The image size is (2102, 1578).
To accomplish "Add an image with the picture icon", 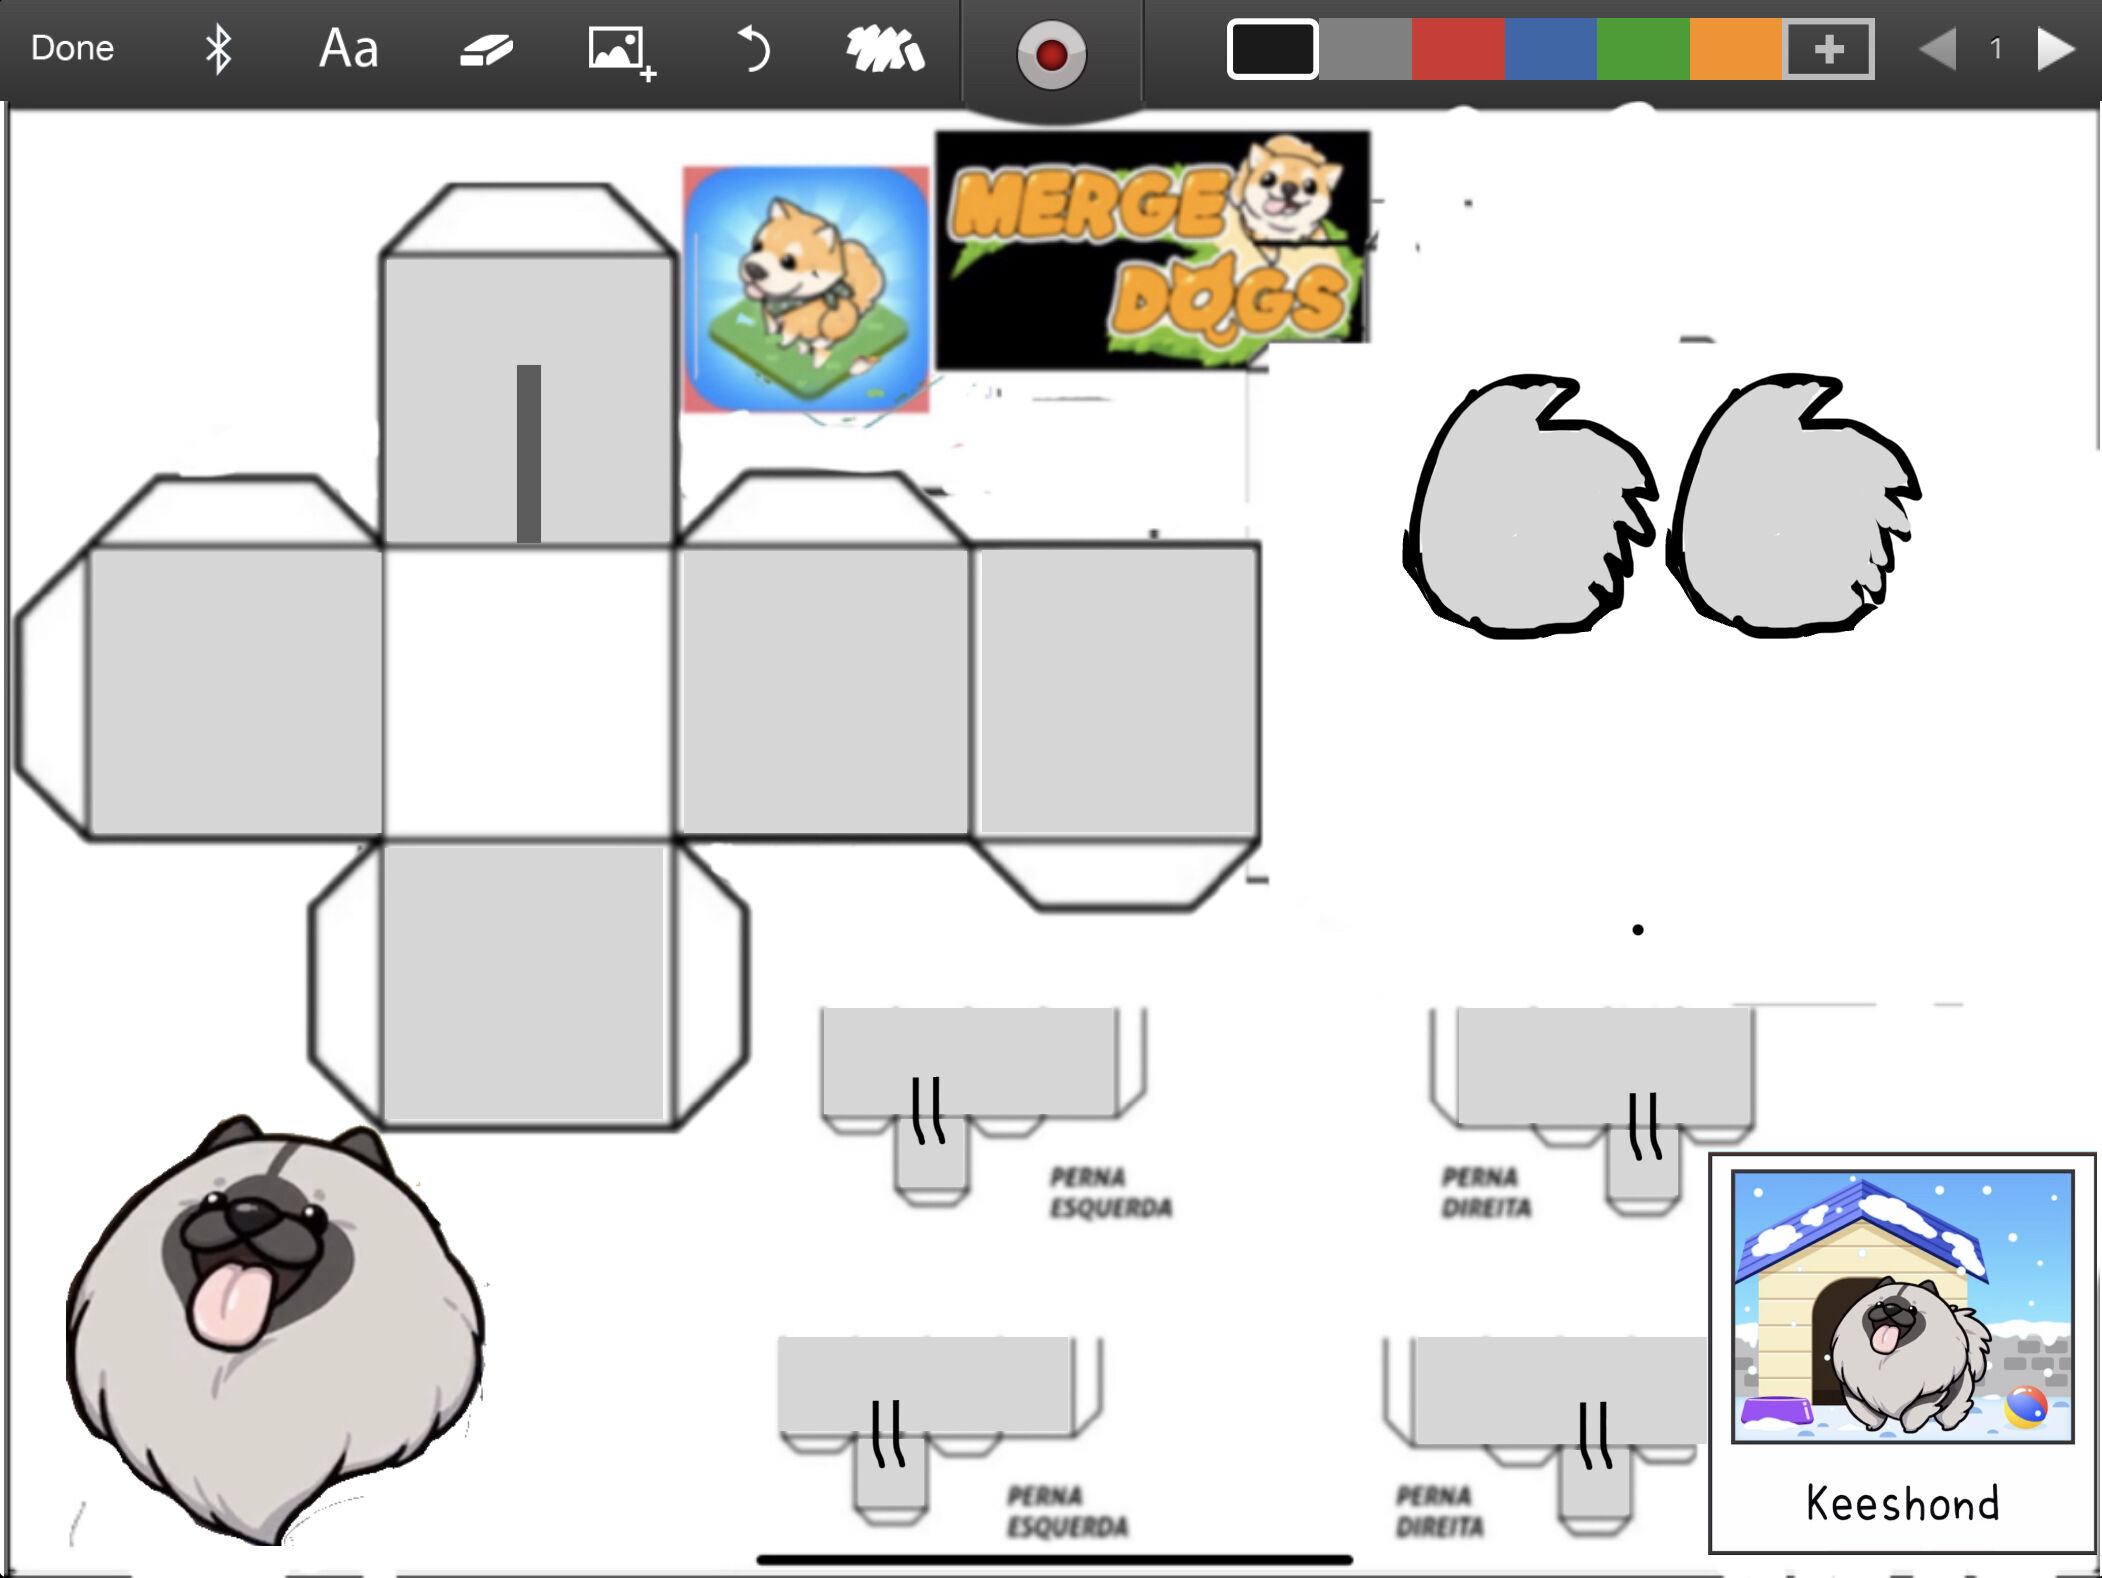I will point(621,52).
